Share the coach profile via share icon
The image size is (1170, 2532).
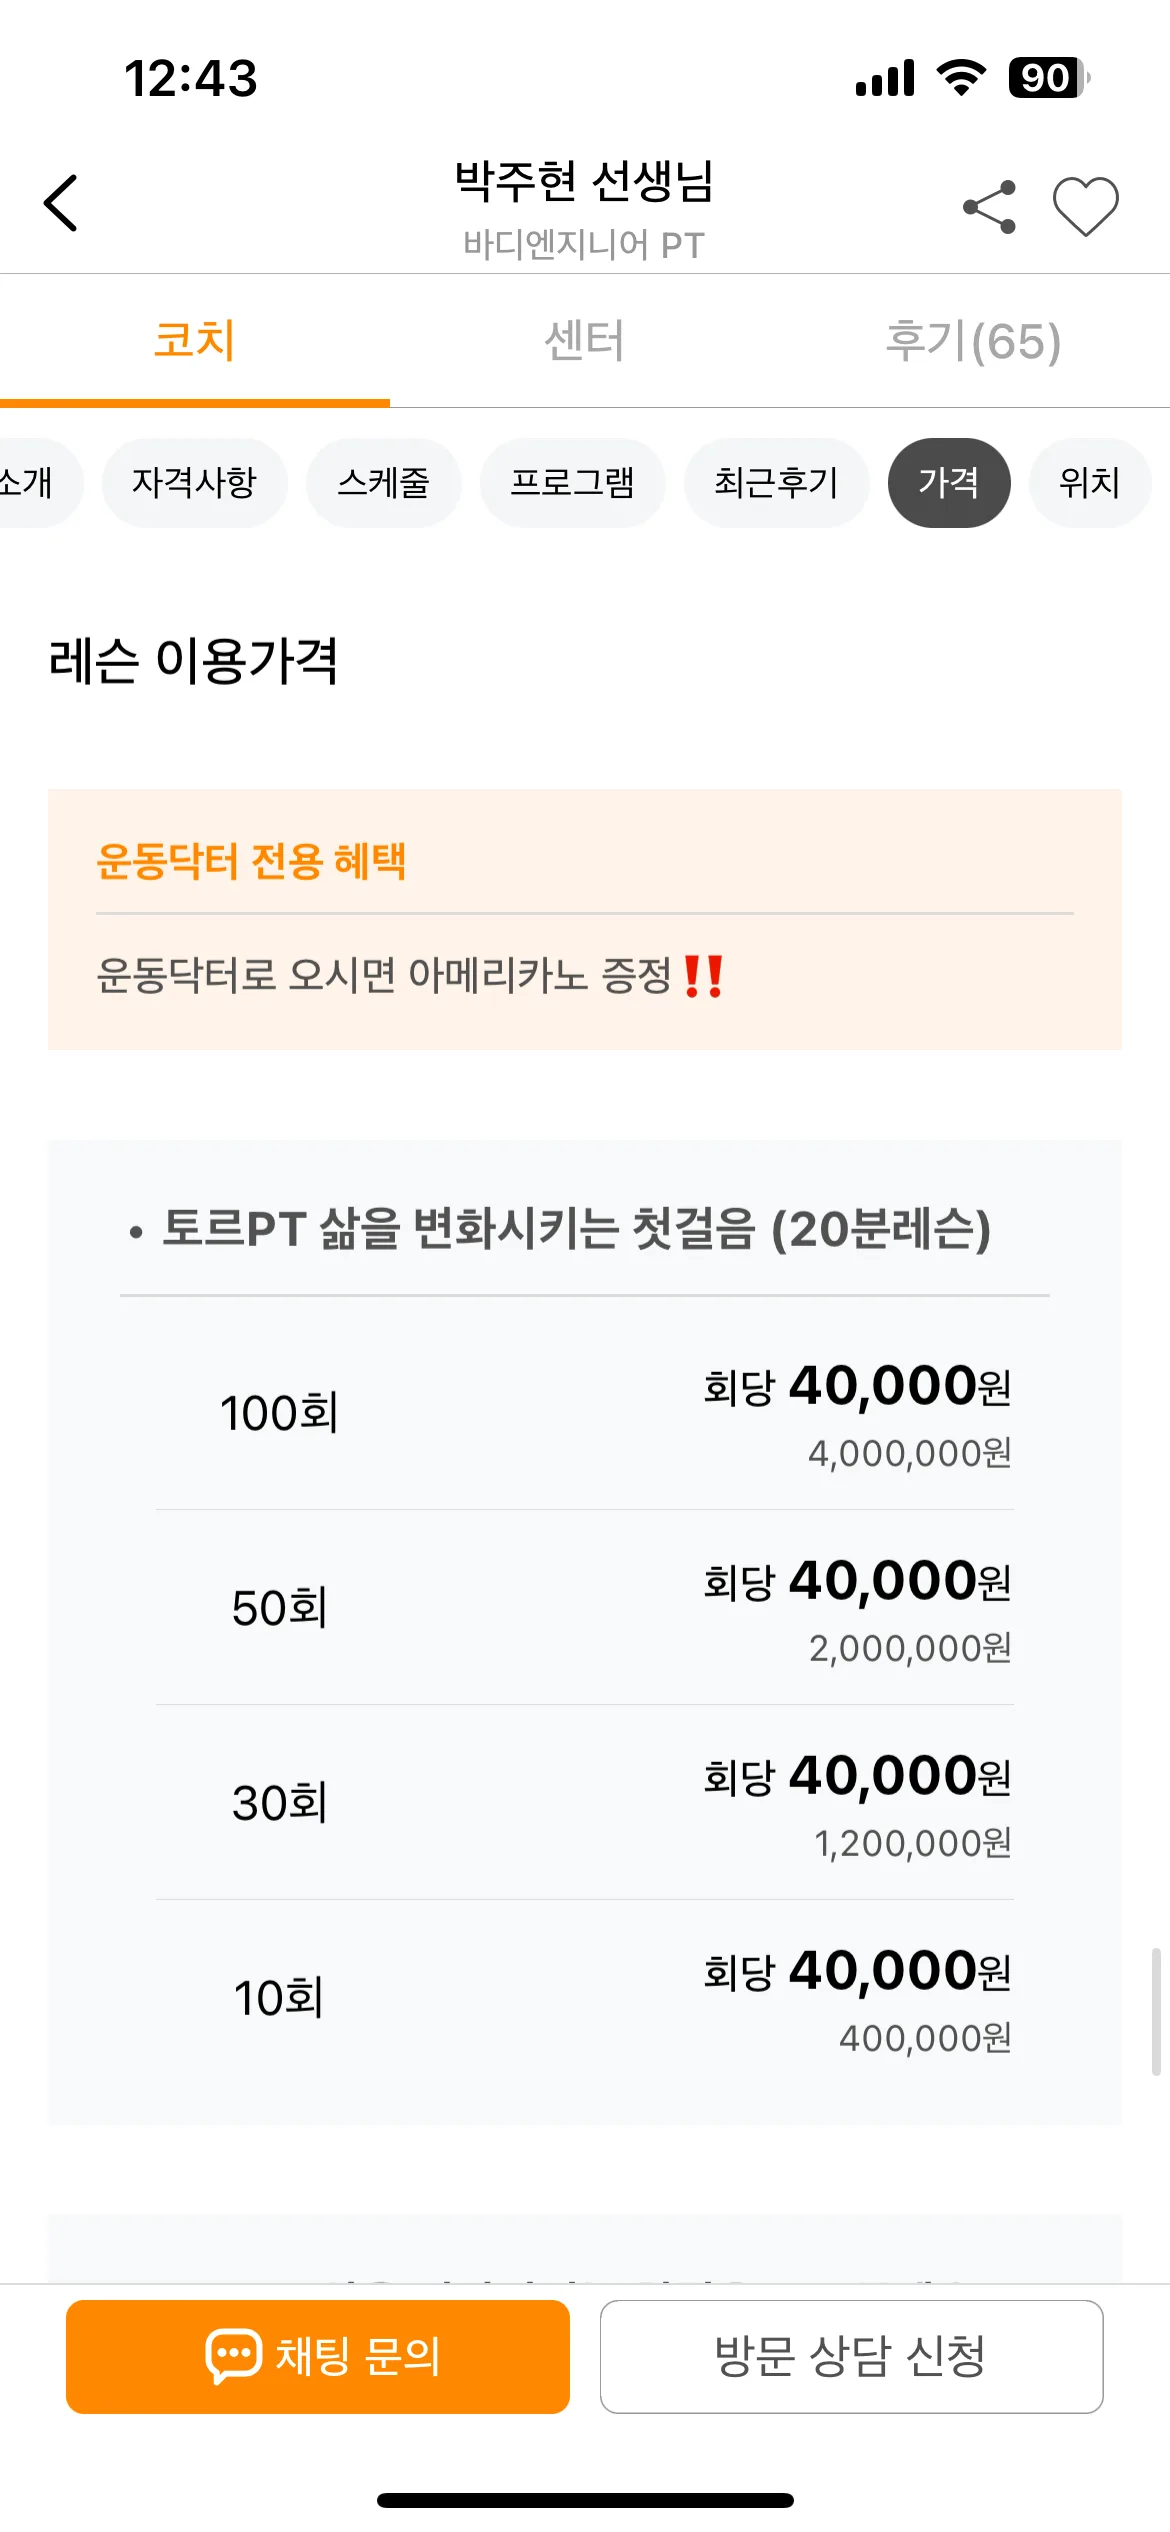[989, 206]
